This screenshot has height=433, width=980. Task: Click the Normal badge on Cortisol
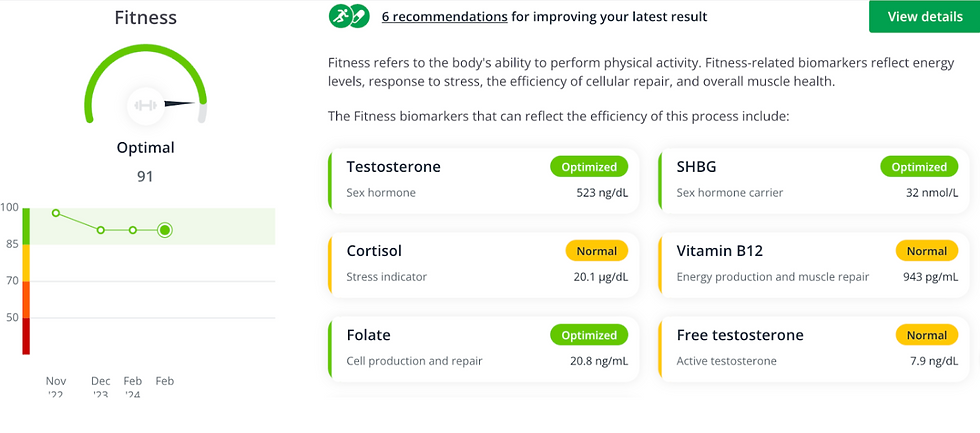pos(596,251)
